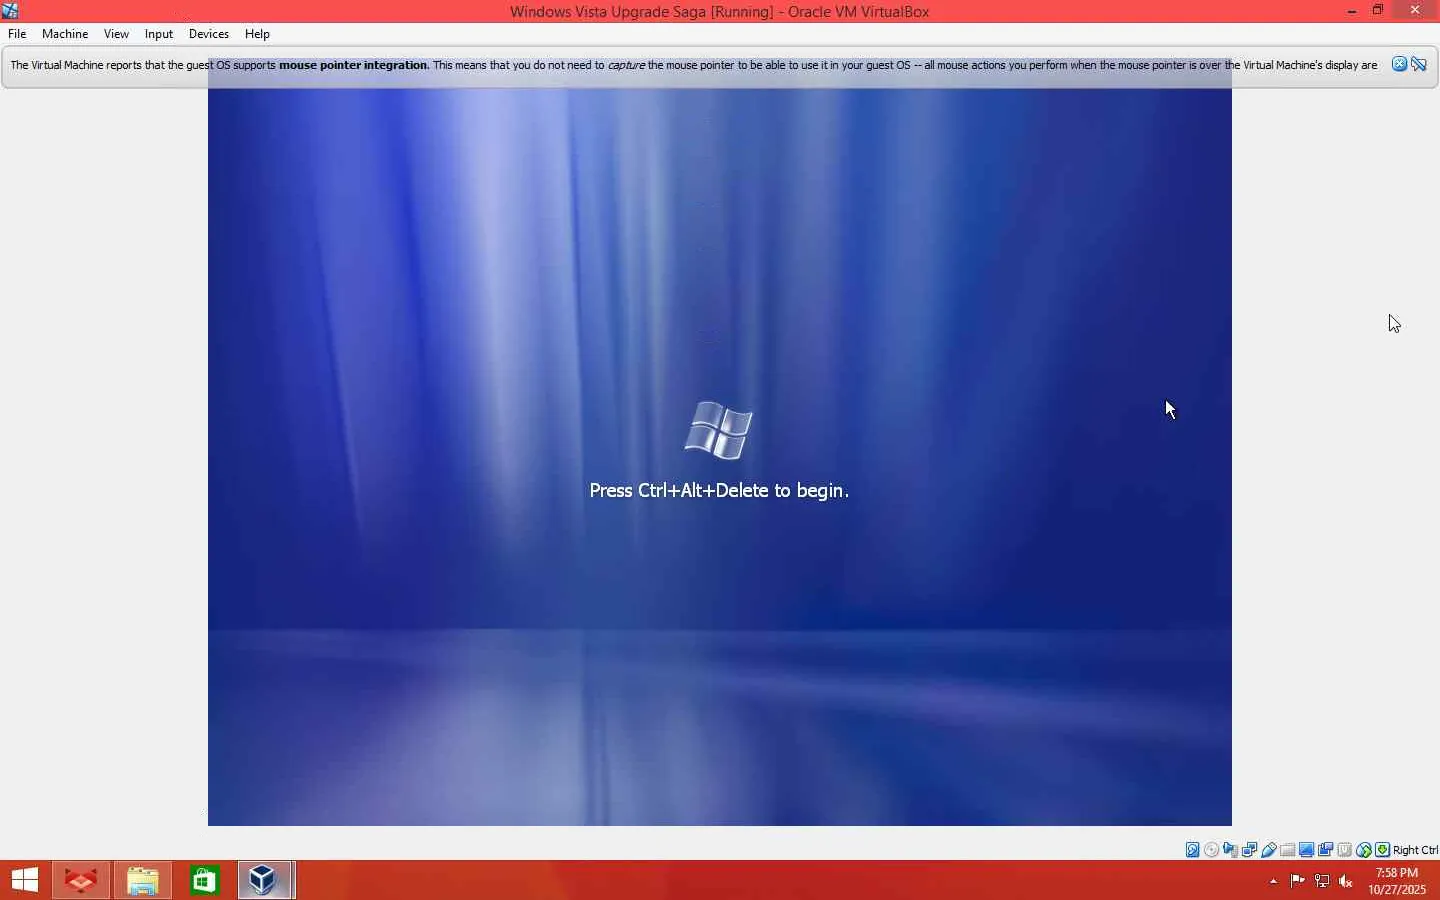Open the taskbar clock showing 7:58 PM
This screenshot has width=1440, height=900.
[1397, 881]
